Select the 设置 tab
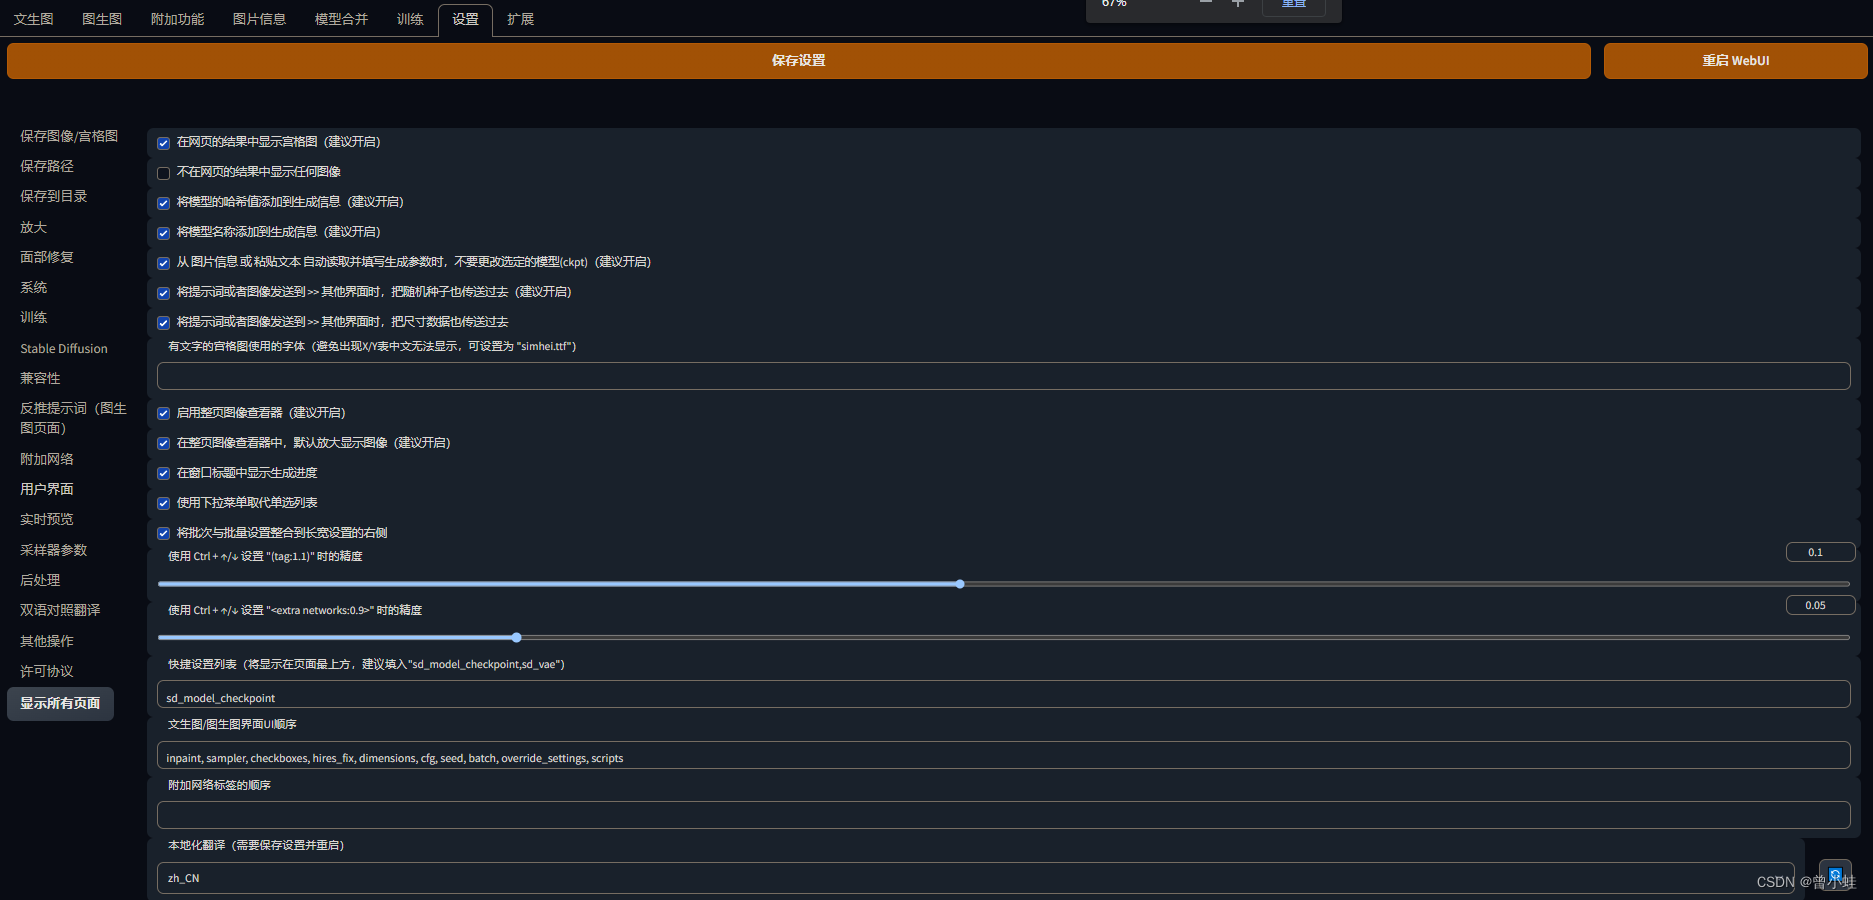The height and width of the screenshot is (900, 1873). point(465,19)
